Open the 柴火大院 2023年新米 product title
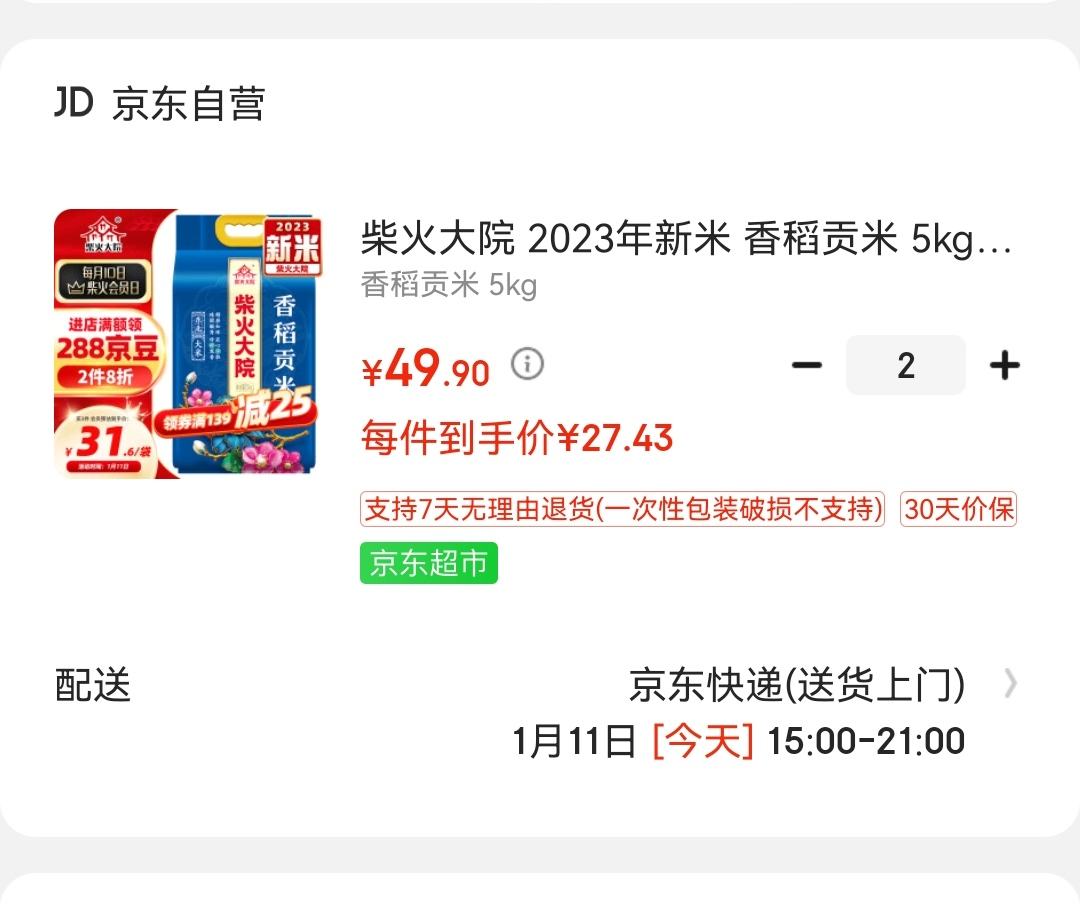Screen dimensions: 1080x913 pos(687,239)
